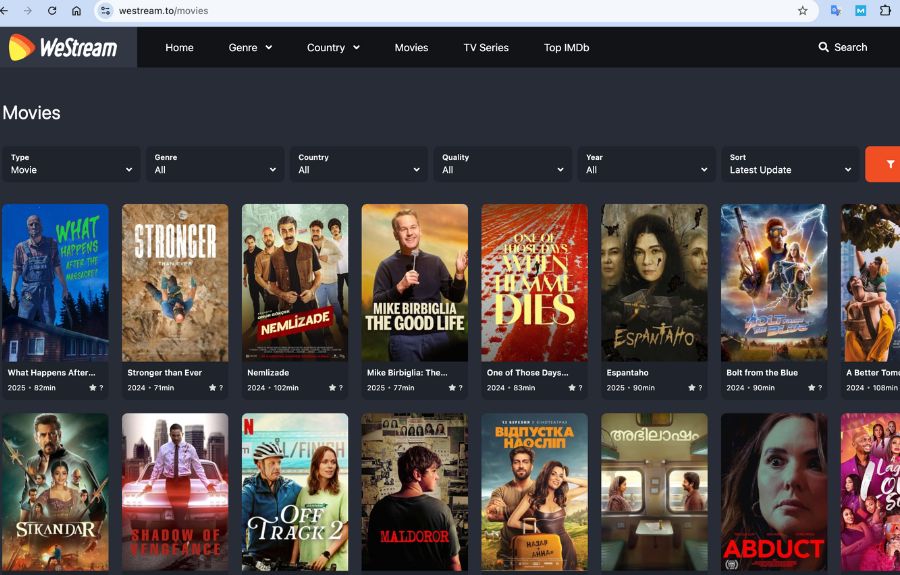The width and height of the screenshot is (900, 575).
Task: Apply filters with the orange filter button
Action: 884,164
